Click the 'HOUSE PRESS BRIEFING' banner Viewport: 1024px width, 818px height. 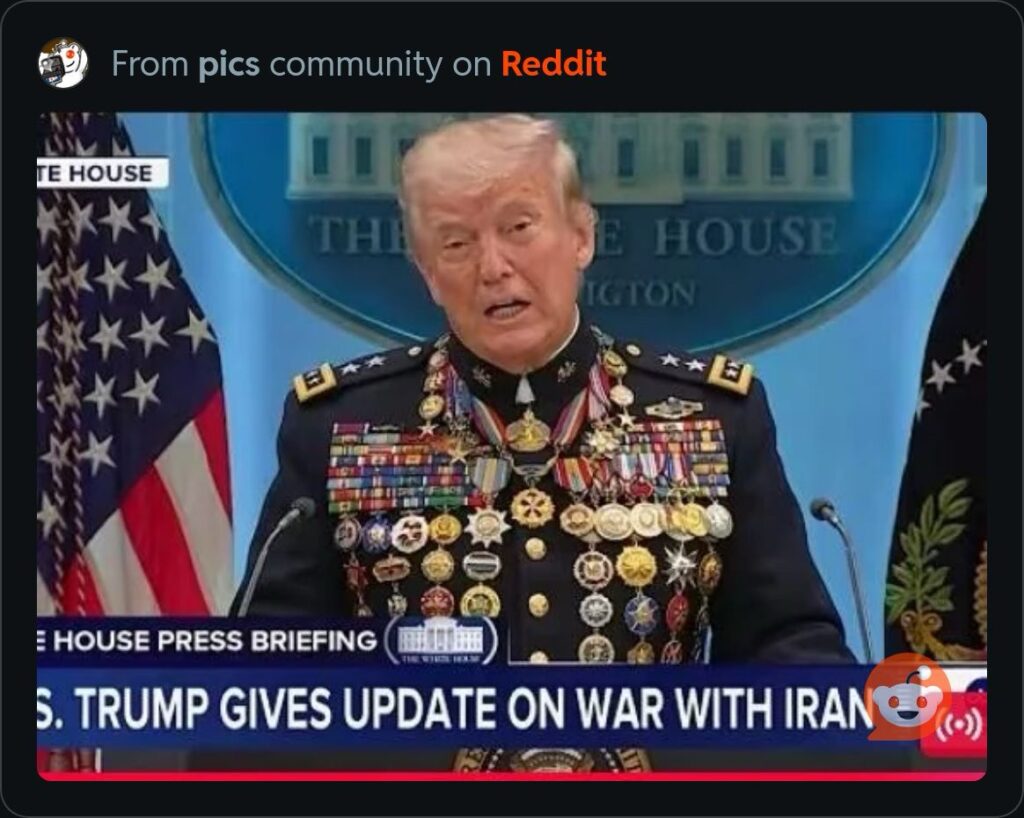click(x=208, y=640)
